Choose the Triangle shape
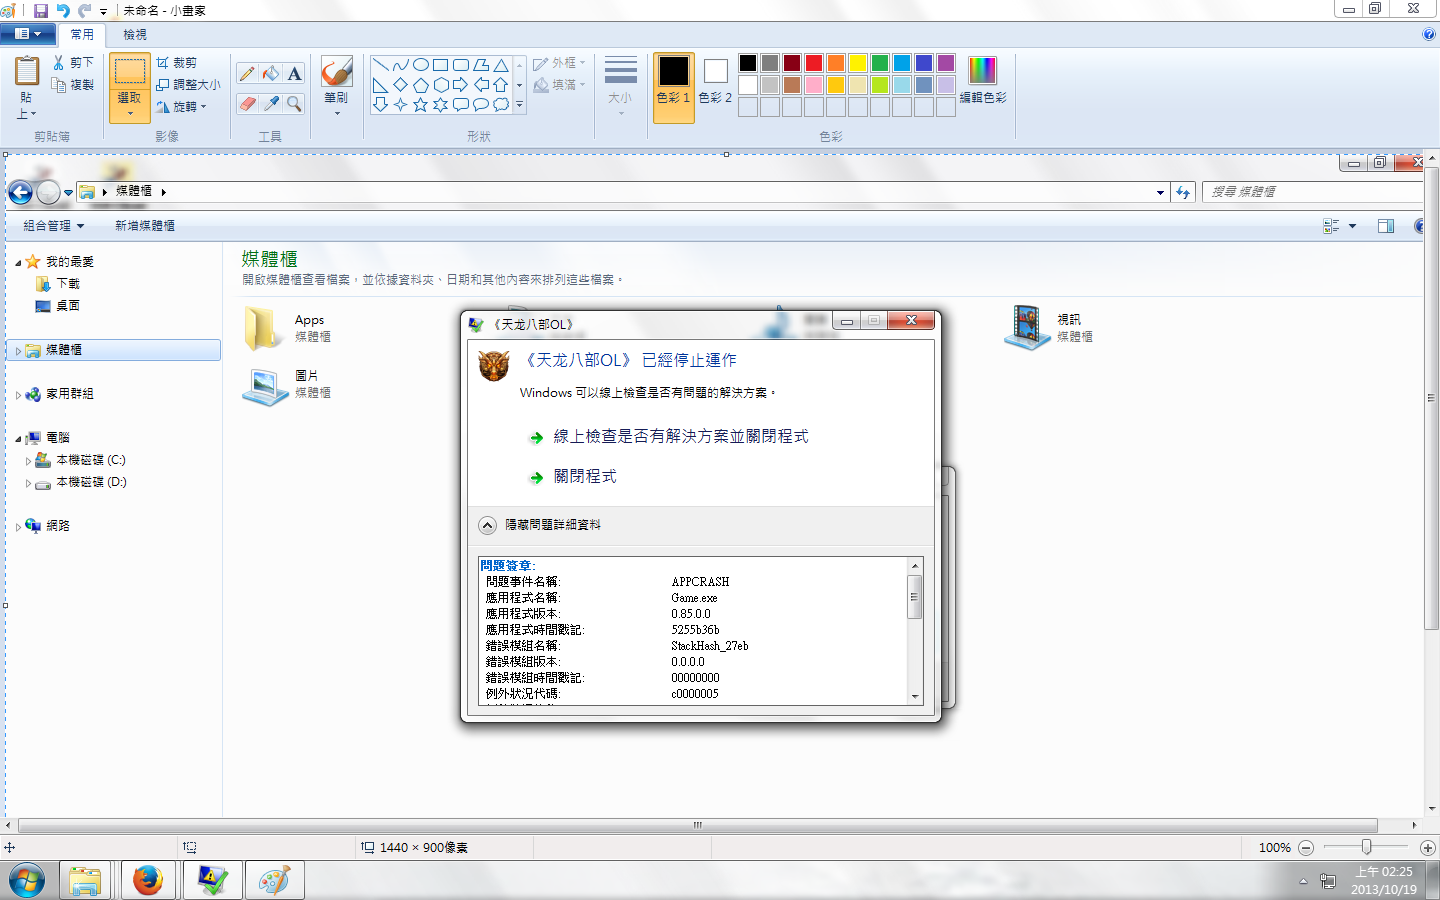The height and width of the screenshot is (900, 1440). 500,65
